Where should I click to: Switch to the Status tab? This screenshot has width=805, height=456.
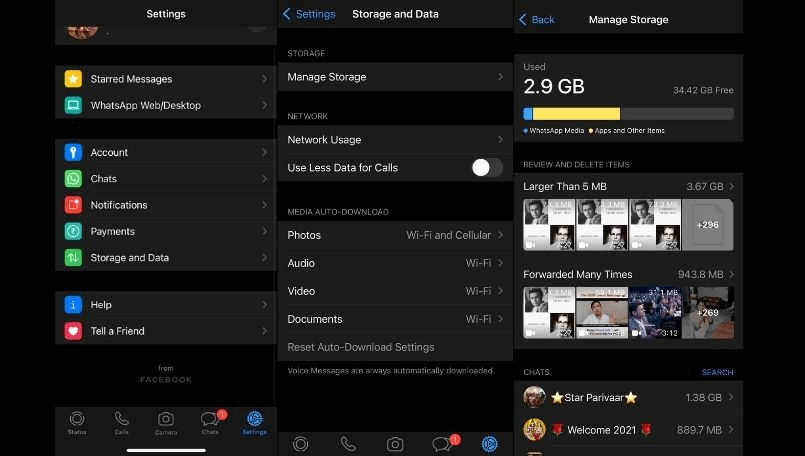(x=77, y=422)
